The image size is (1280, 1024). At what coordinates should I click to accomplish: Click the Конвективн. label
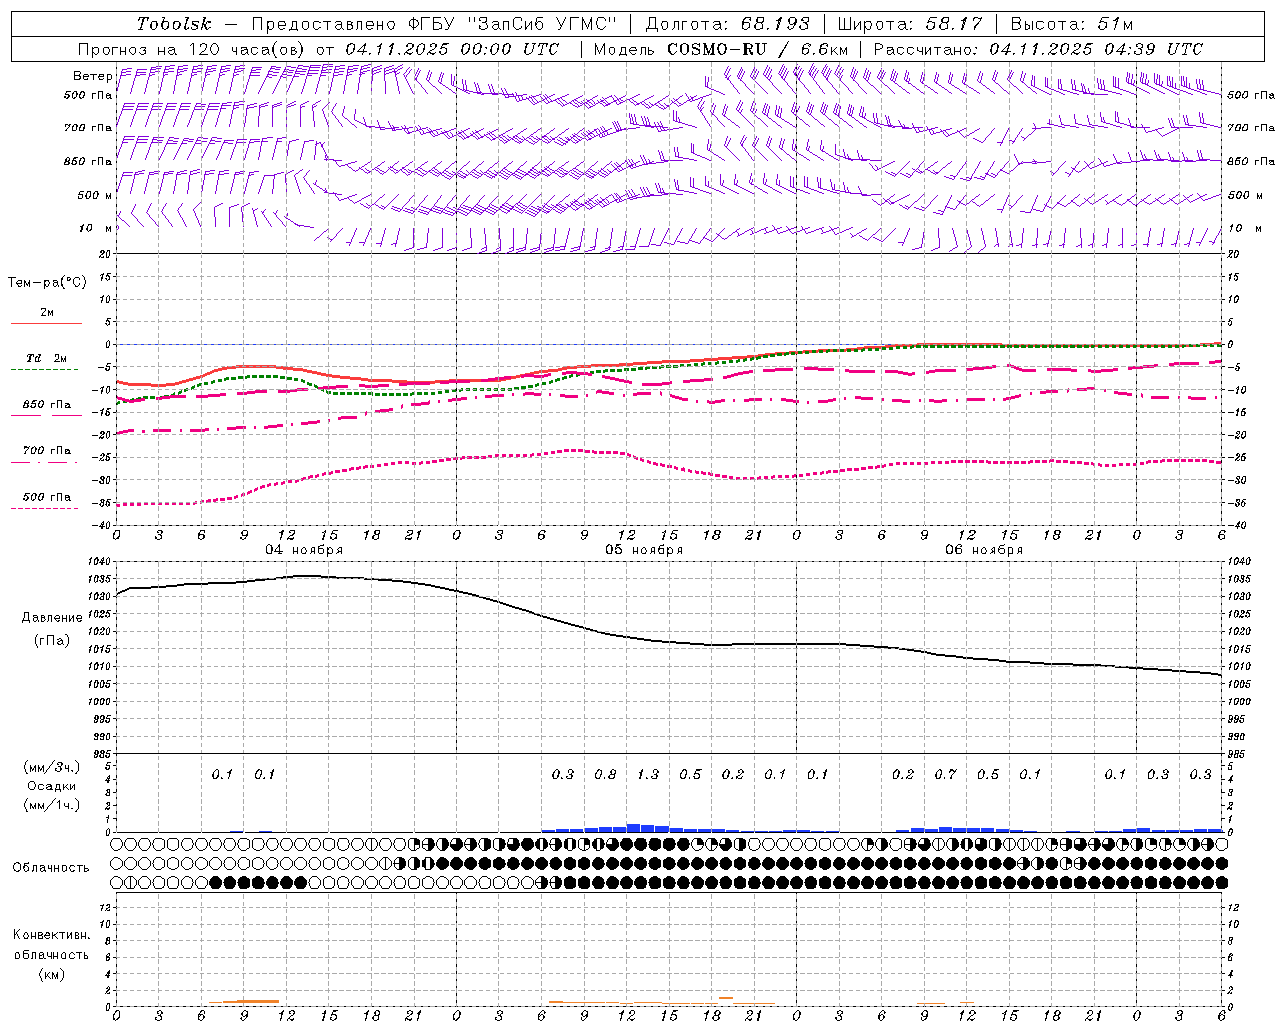click(x=51, y=935)
